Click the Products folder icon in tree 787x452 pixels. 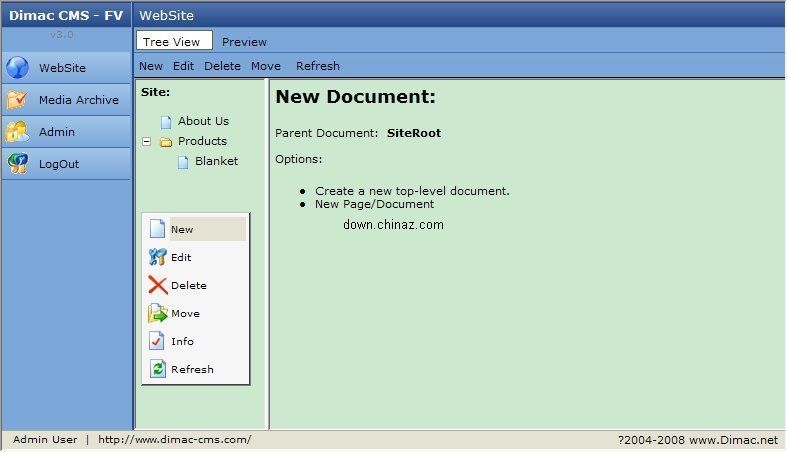[166, 142]
